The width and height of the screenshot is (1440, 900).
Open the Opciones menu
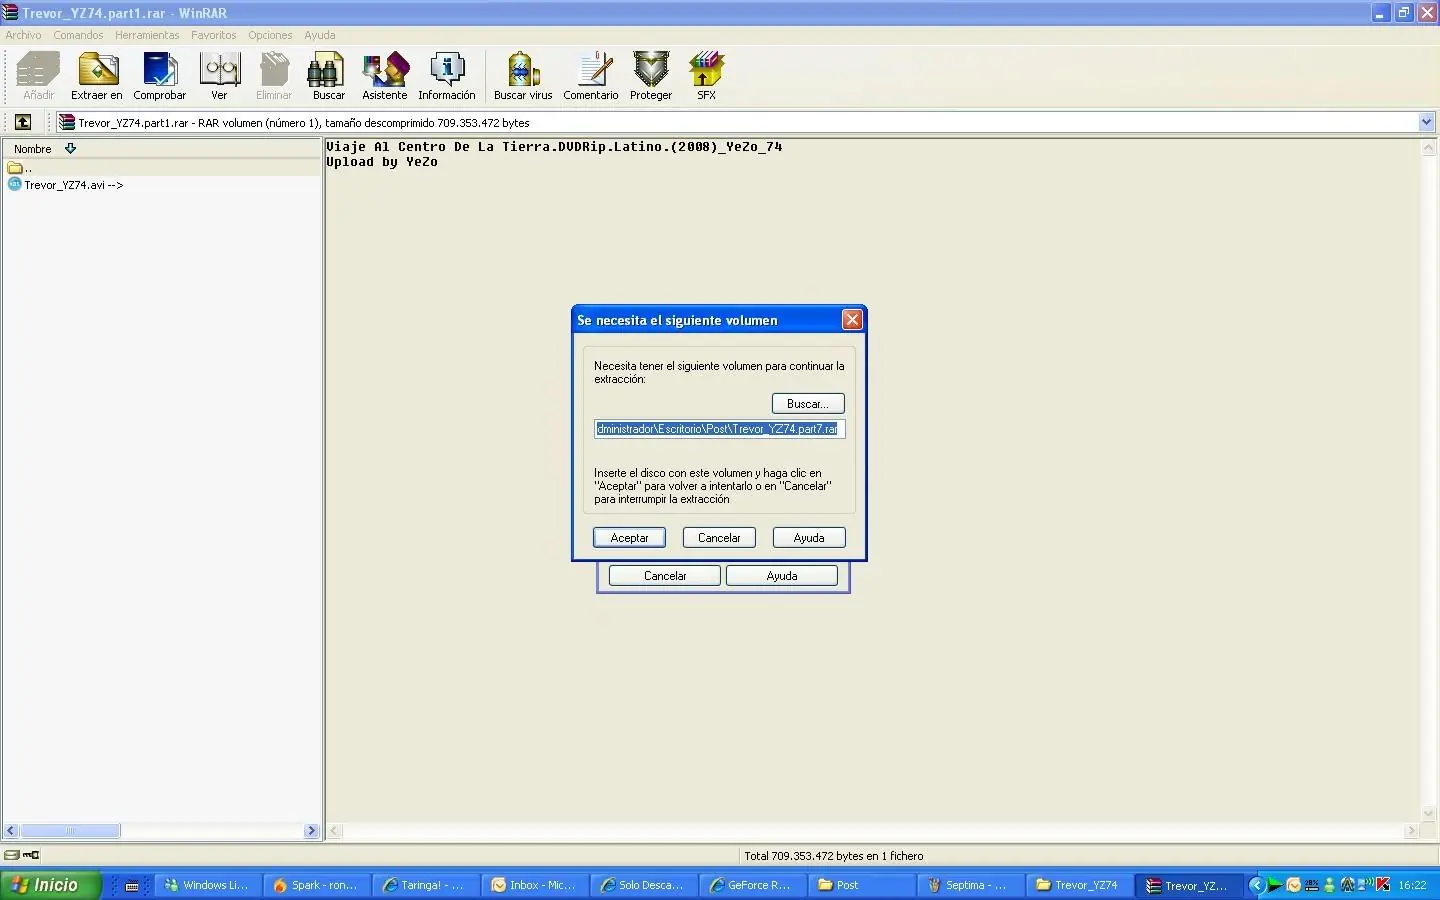point(270,35)
